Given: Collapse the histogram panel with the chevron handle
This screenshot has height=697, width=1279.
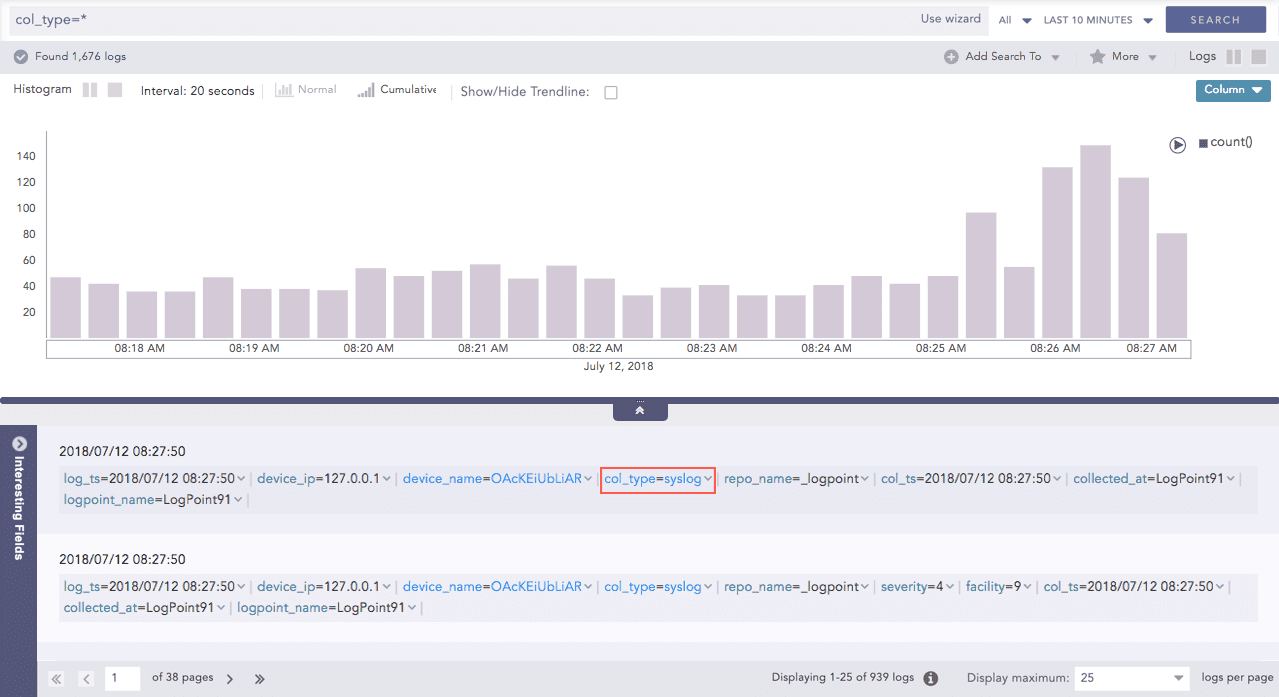Looking at the screenshot, I should 640,409.
